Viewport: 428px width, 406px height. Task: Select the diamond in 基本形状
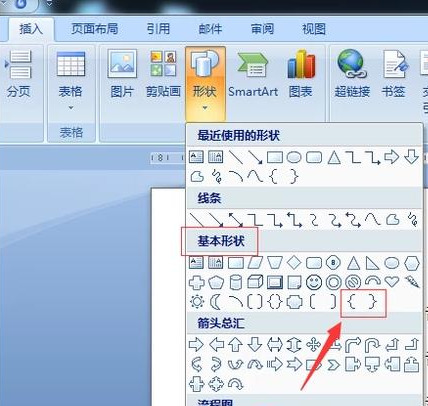point(294,263)
